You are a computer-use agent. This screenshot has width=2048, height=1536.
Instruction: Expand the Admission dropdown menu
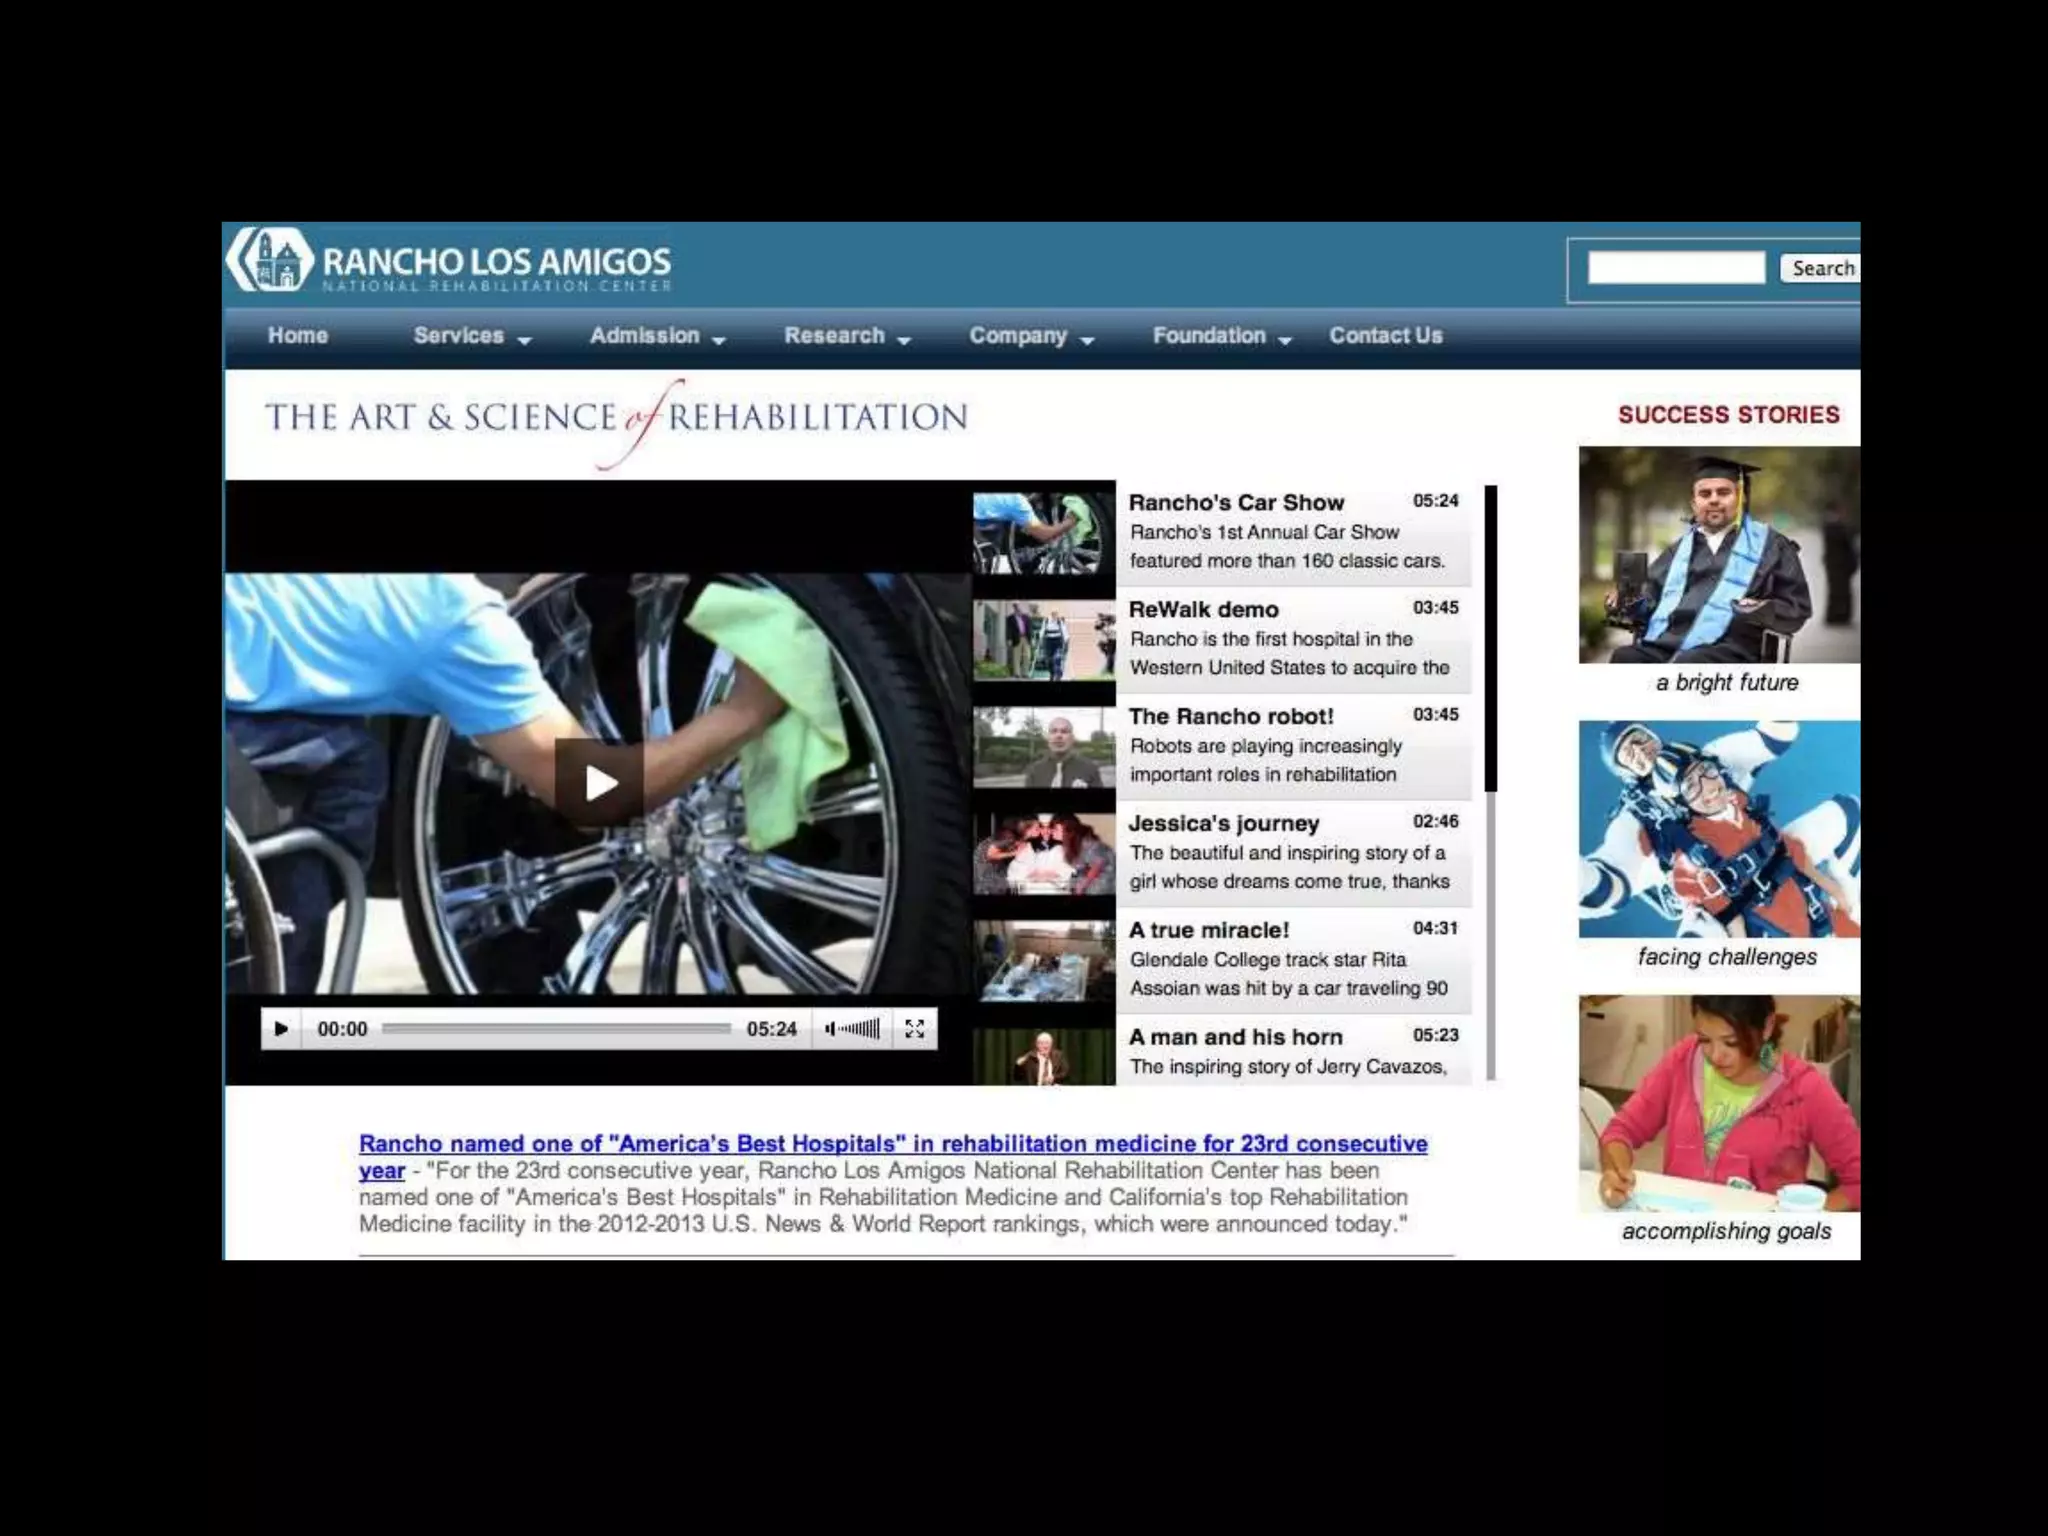656,336
